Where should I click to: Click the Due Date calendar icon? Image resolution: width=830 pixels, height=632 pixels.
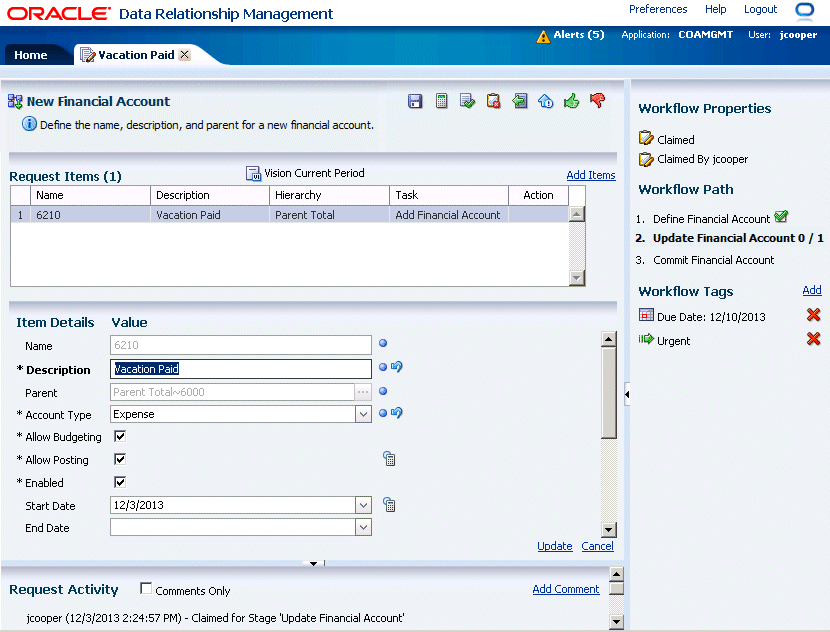[646, 315]
